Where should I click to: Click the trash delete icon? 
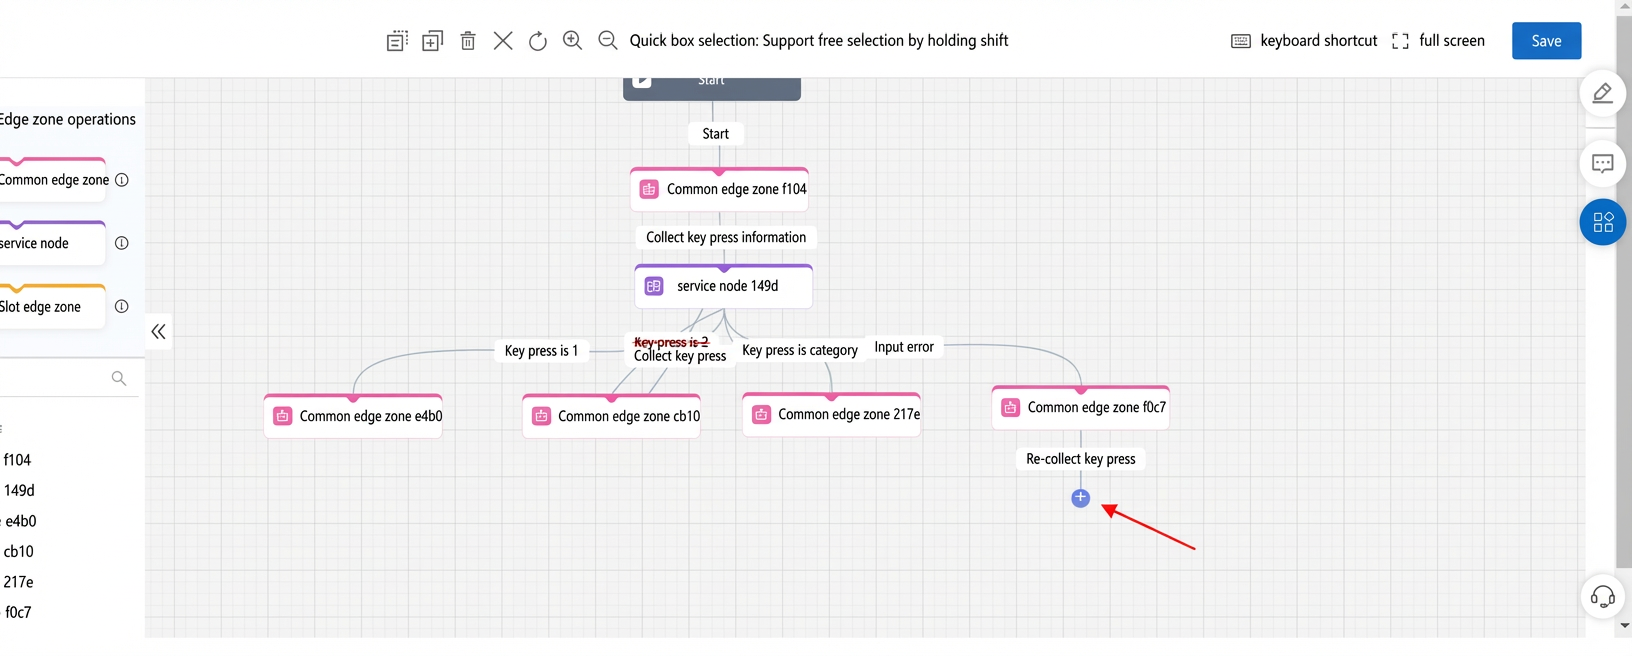(x=468, y=41)
